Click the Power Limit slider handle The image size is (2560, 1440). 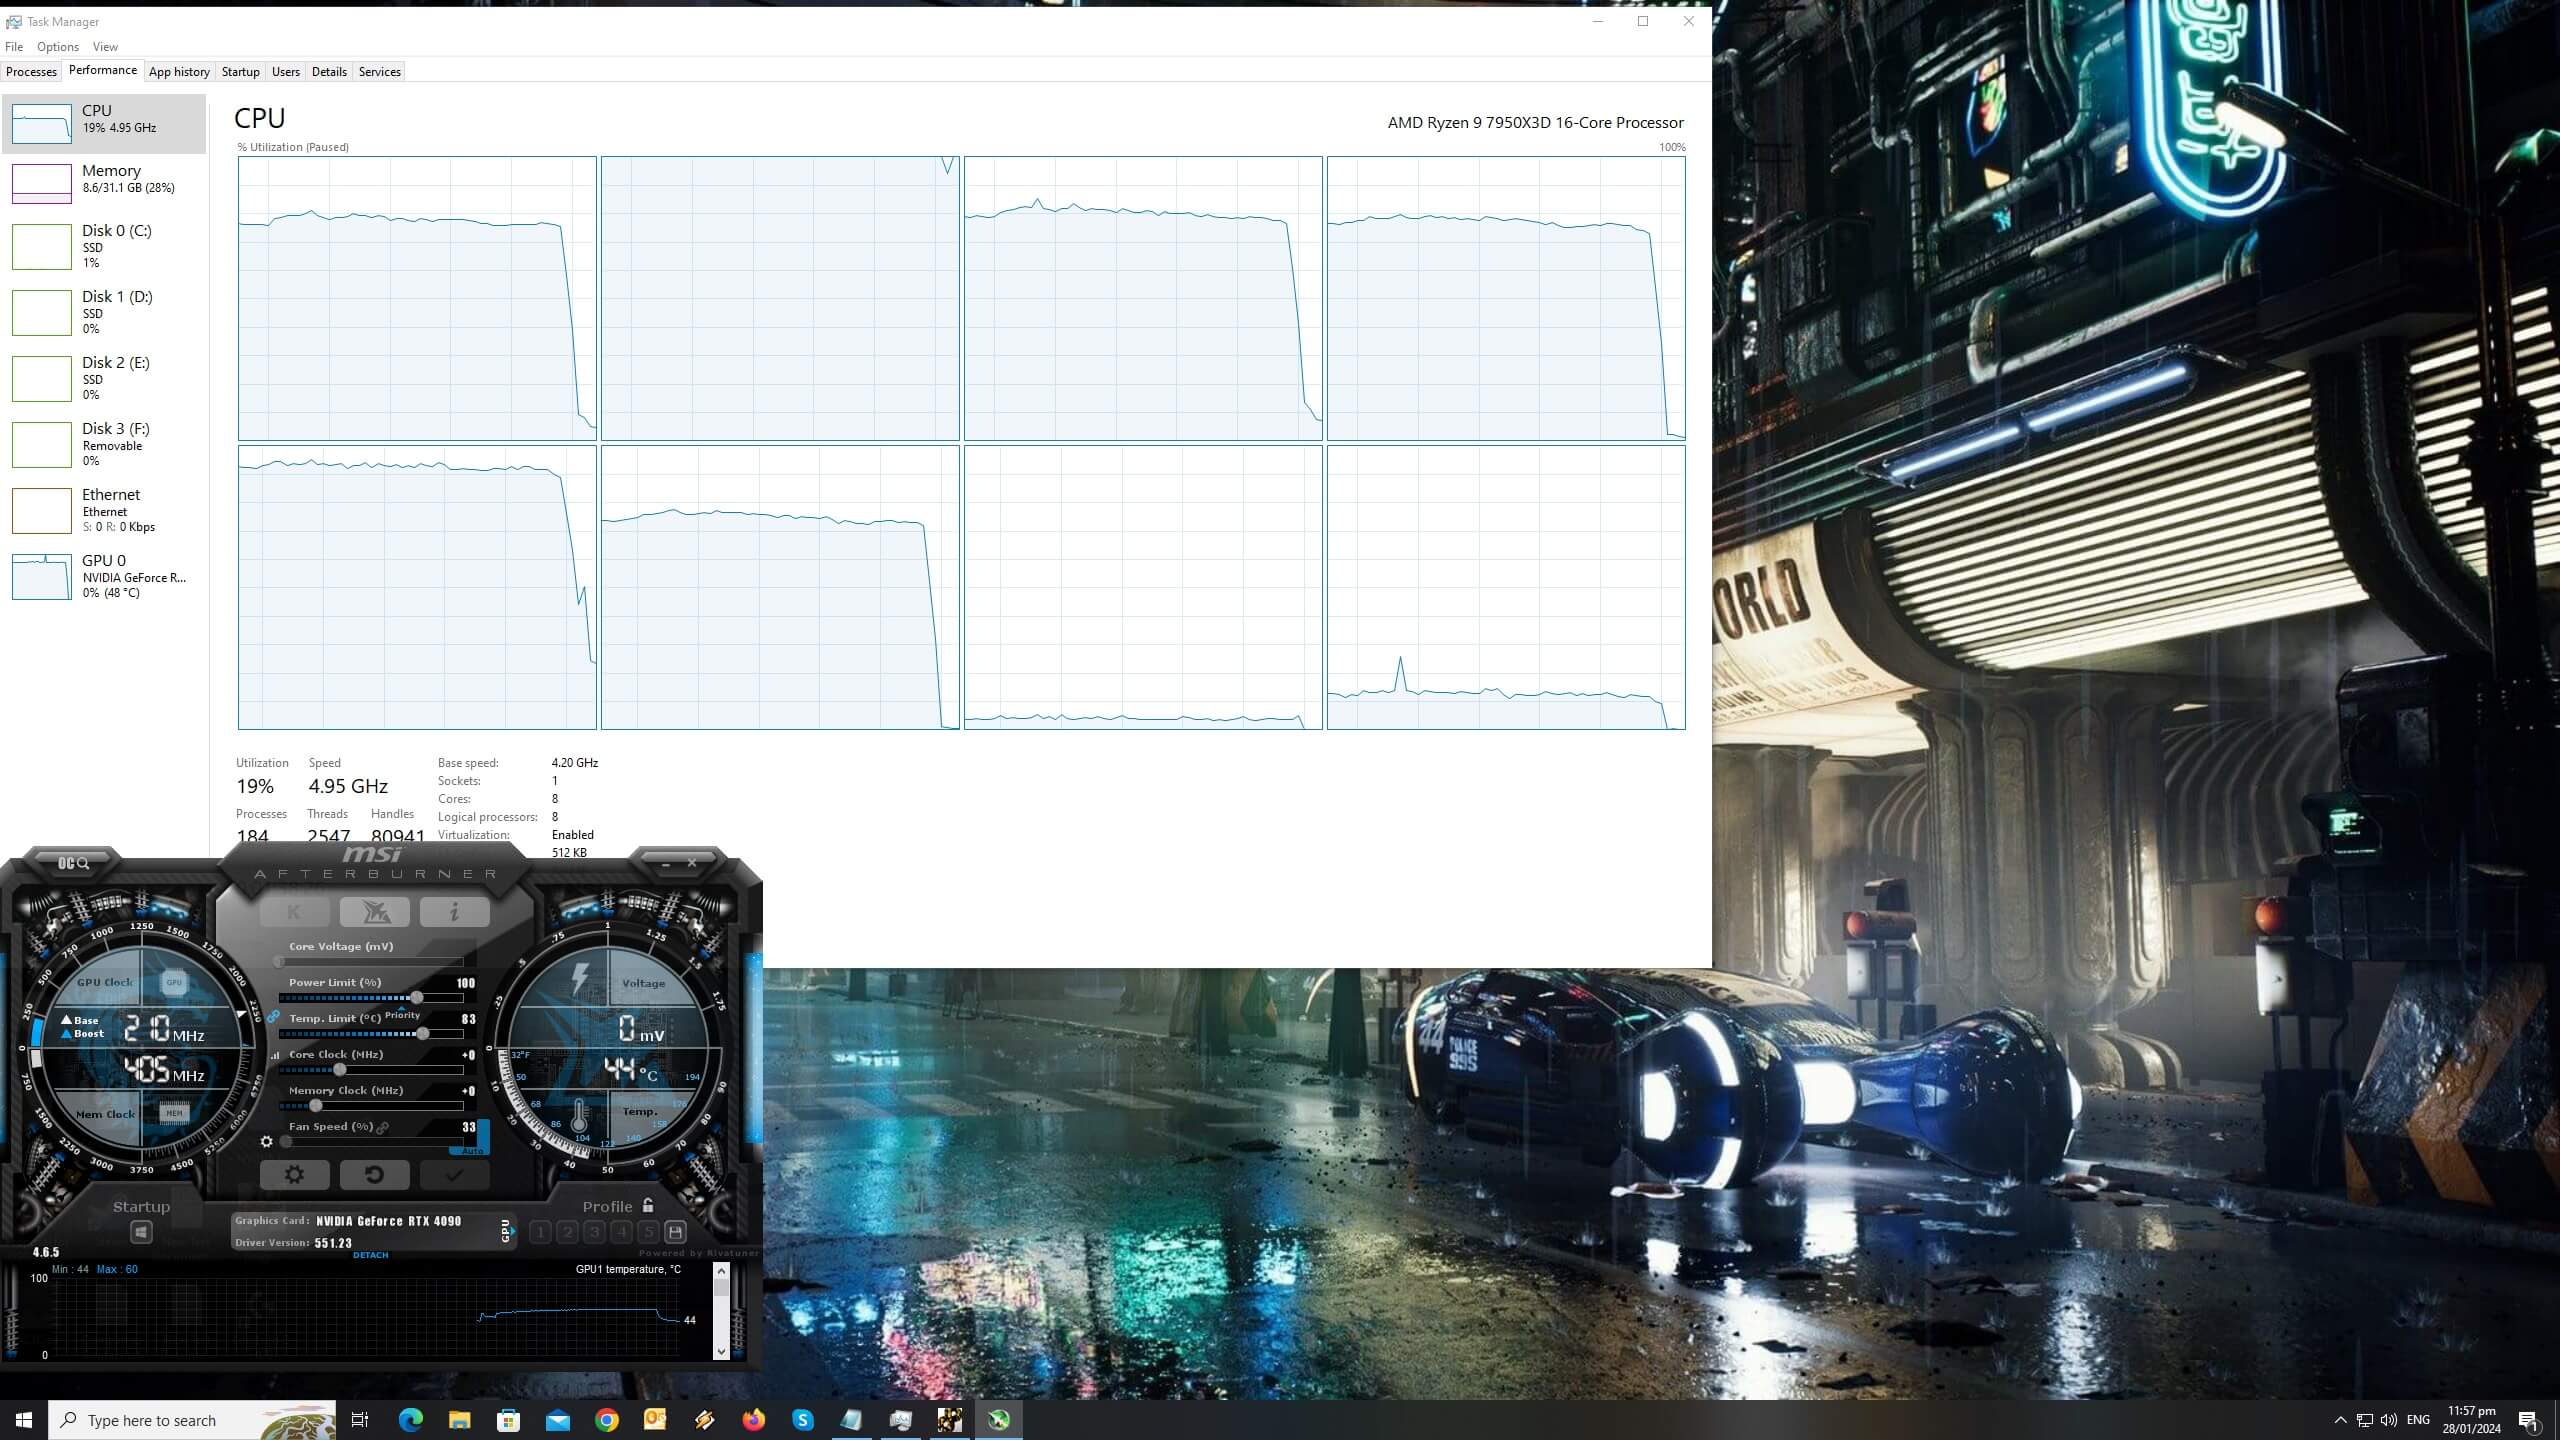(x=416, y=998)
